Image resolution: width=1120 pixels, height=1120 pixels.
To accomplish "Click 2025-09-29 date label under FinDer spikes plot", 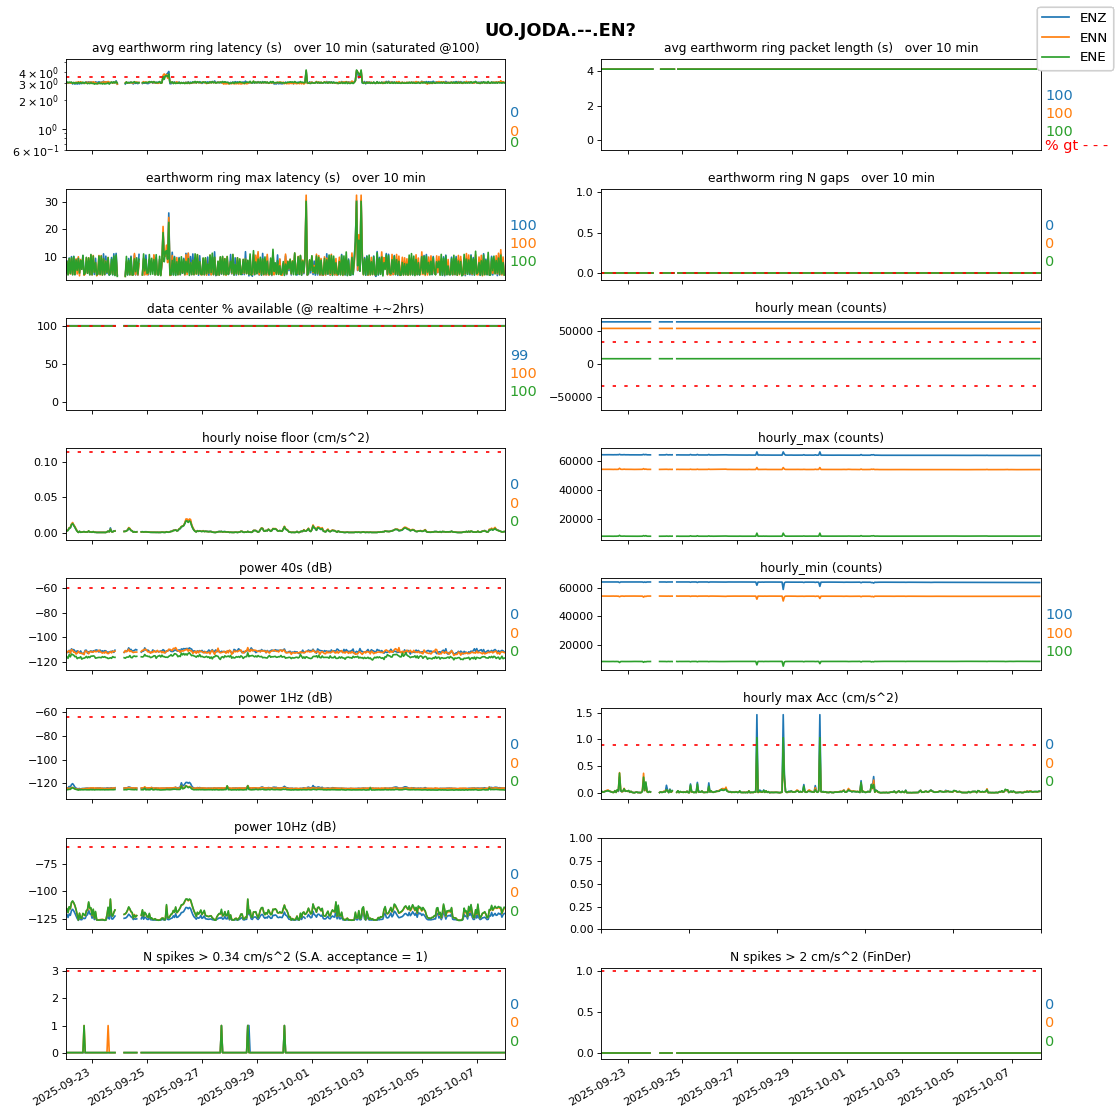I will 764,1085.
